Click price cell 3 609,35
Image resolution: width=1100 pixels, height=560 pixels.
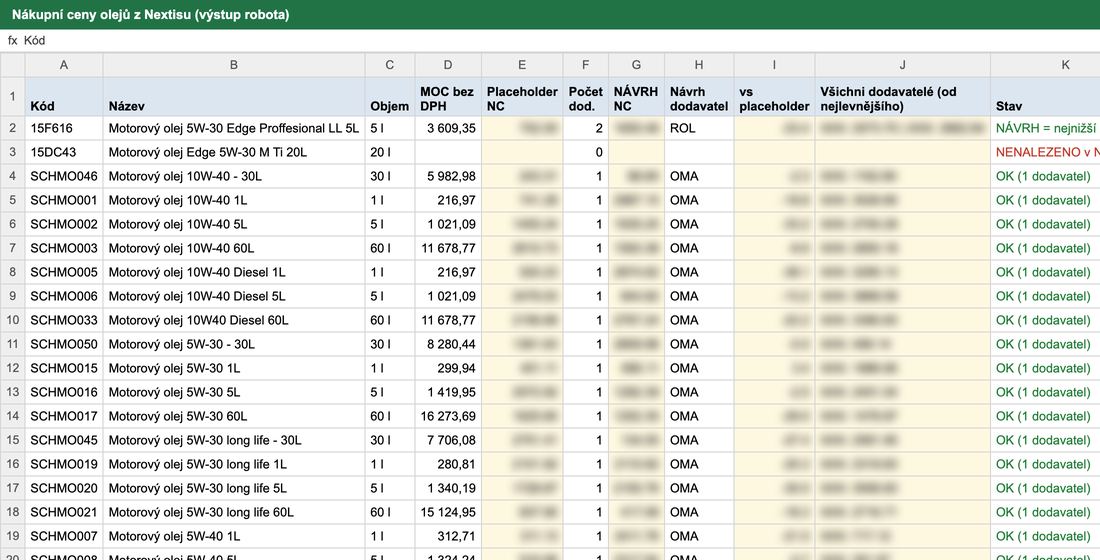coord(448,128)
